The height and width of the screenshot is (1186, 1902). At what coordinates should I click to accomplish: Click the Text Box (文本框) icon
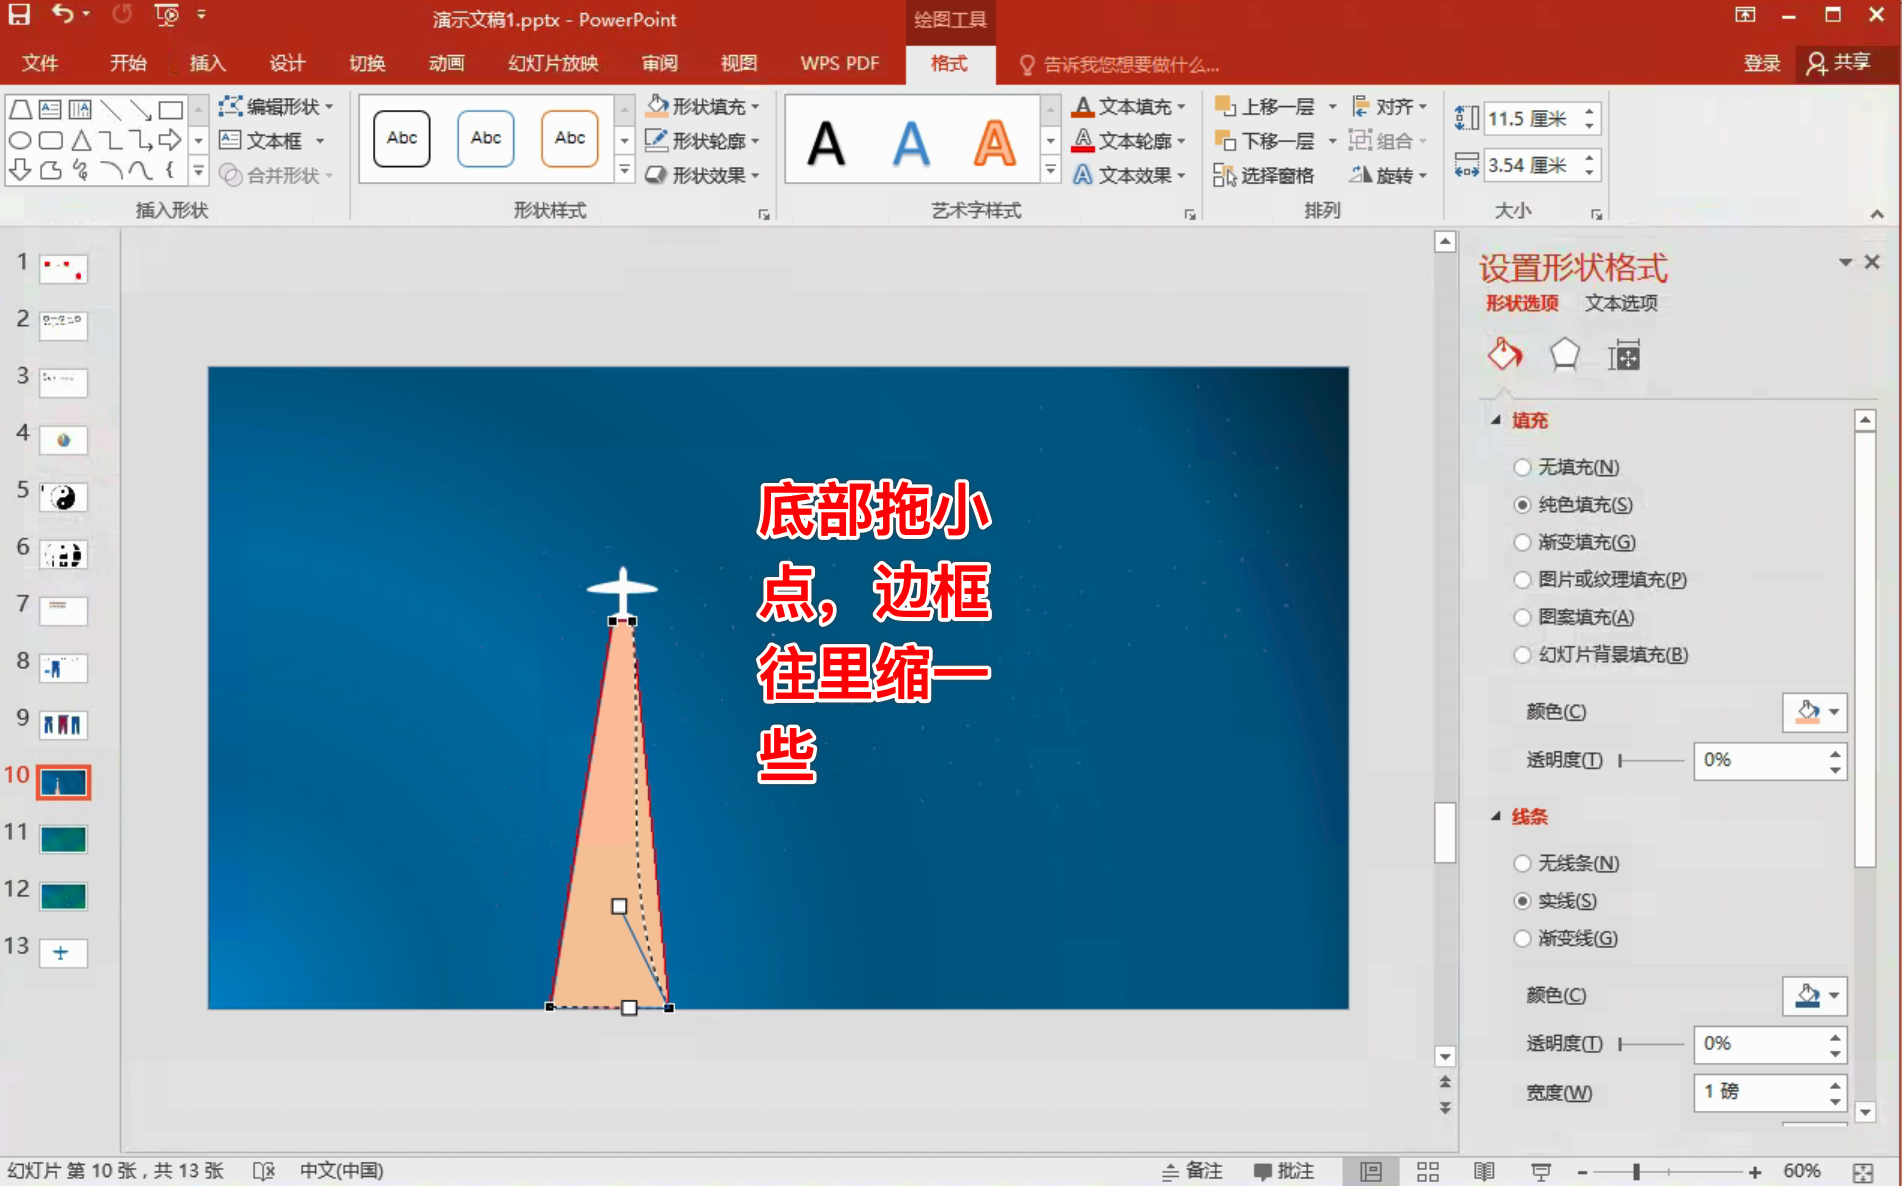[x=230, y=140]
